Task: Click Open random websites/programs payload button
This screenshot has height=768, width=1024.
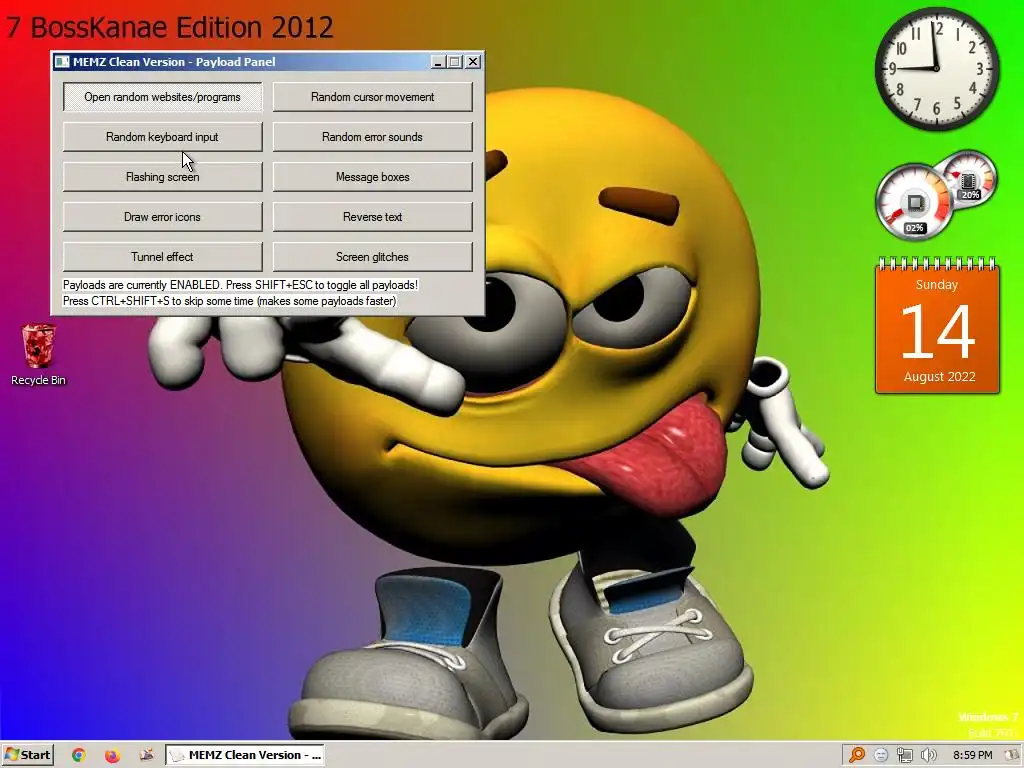Action: (163, 97)
